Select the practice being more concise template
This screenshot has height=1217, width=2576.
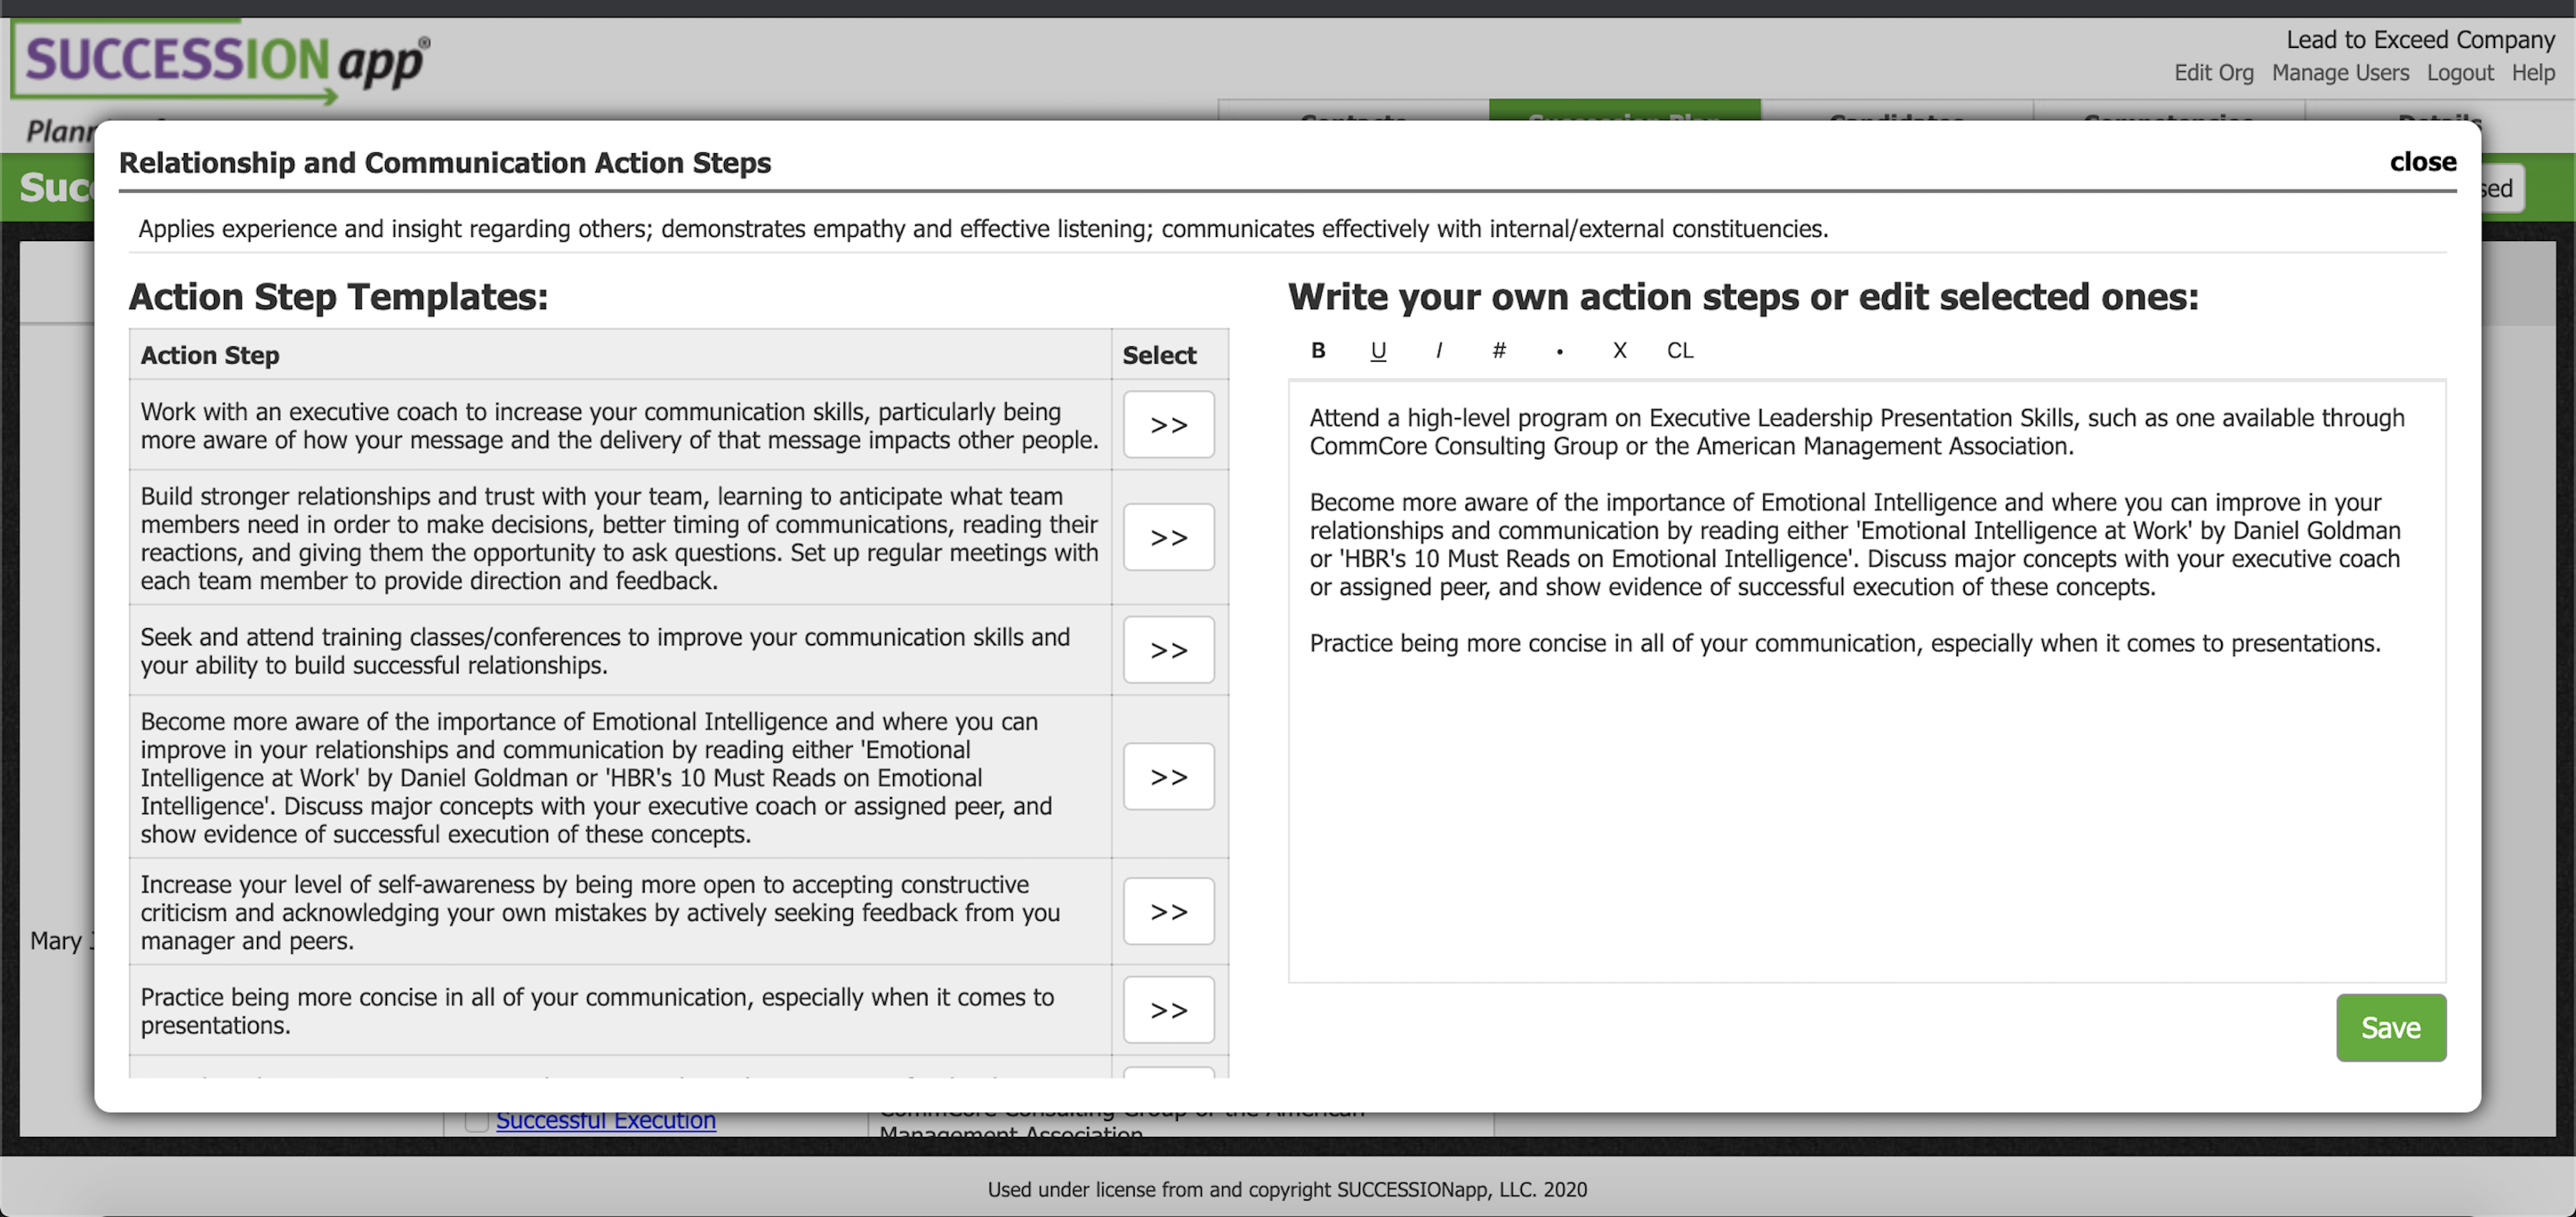[1168, 1010]
